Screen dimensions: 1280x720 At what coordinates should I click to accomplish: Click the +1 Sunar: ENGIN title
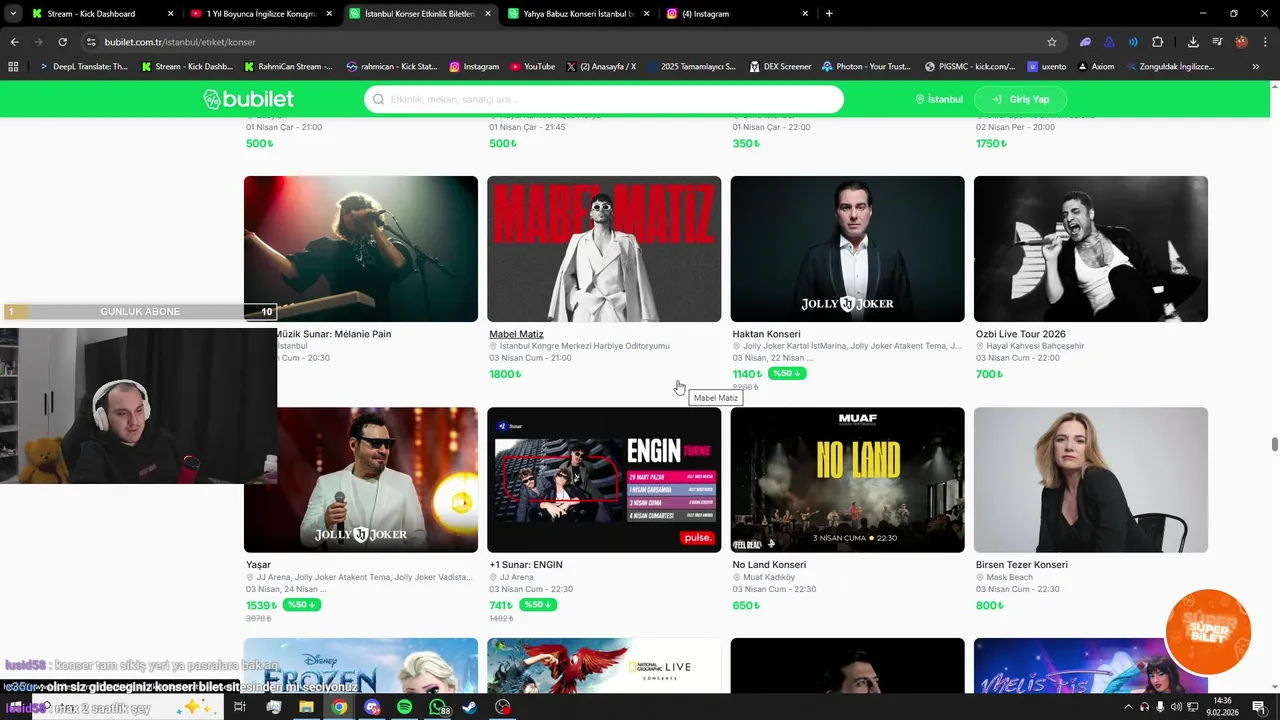click(x=526, y=565)
